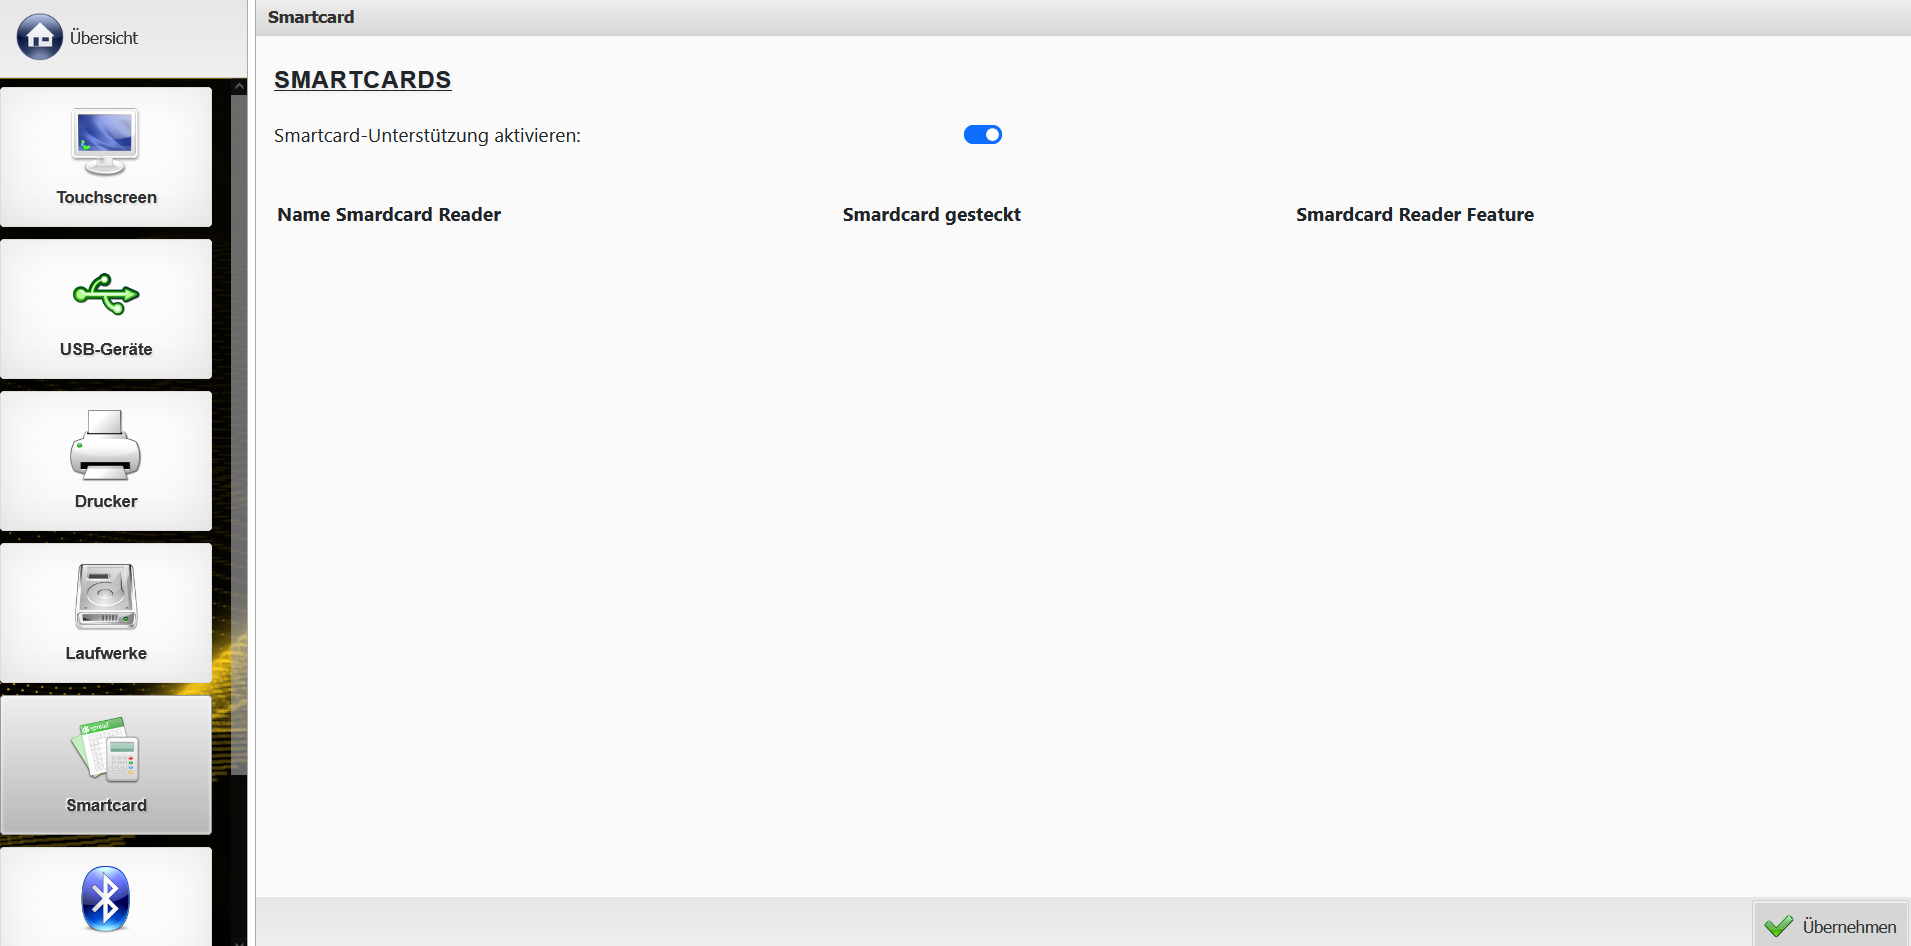Click the Übernehmen button text
Image resolution: width=1911 pixels, height=946 pixels.
(1849, 927)
